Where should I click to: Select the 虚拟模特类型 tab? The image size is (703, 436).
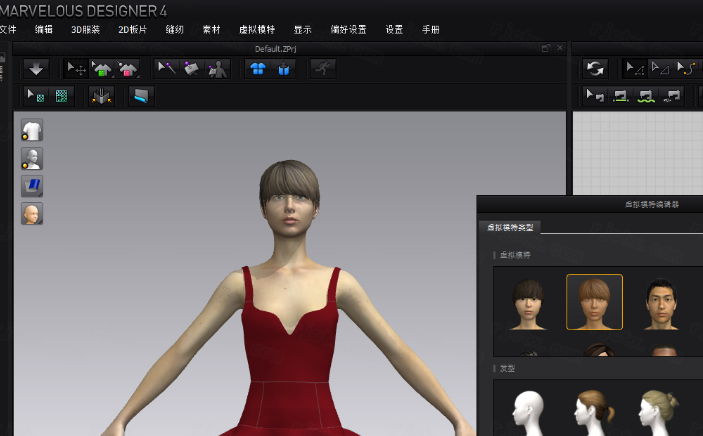point(510,227)
